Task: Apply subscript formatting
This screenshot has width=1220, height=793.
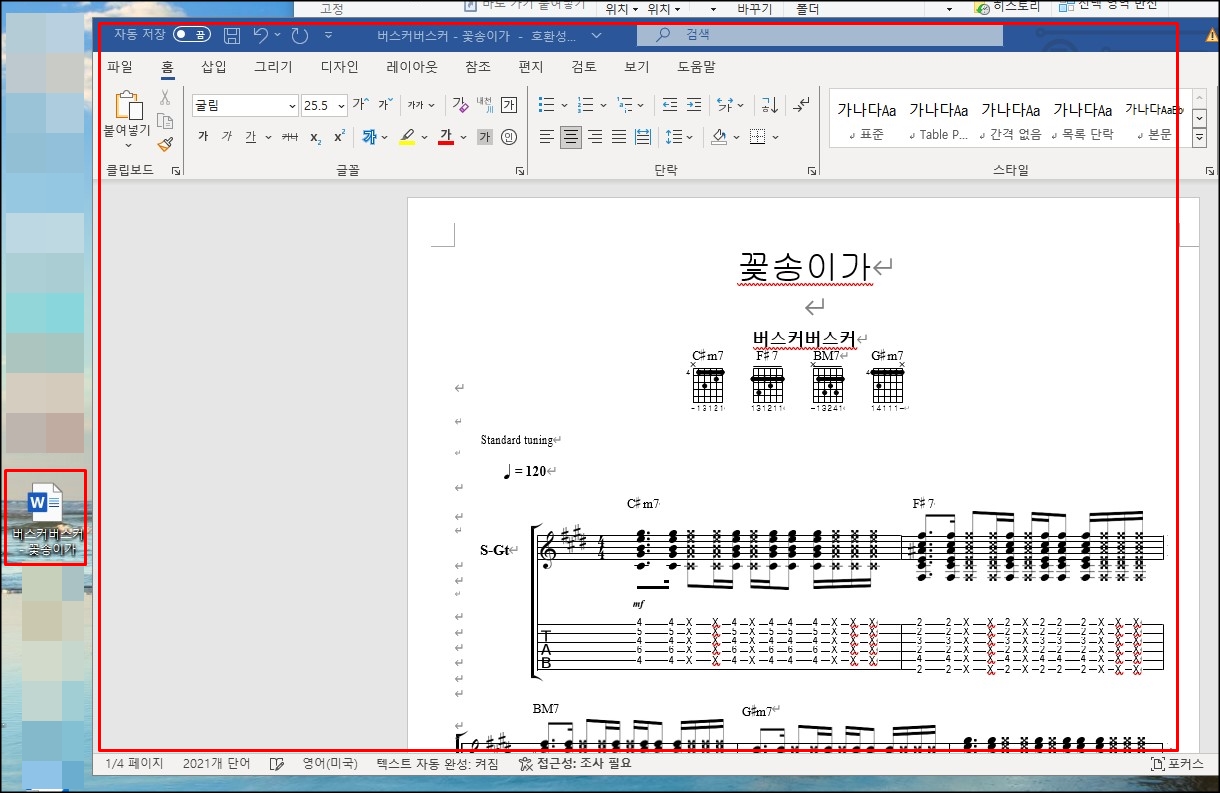Action: coord(315,137)
